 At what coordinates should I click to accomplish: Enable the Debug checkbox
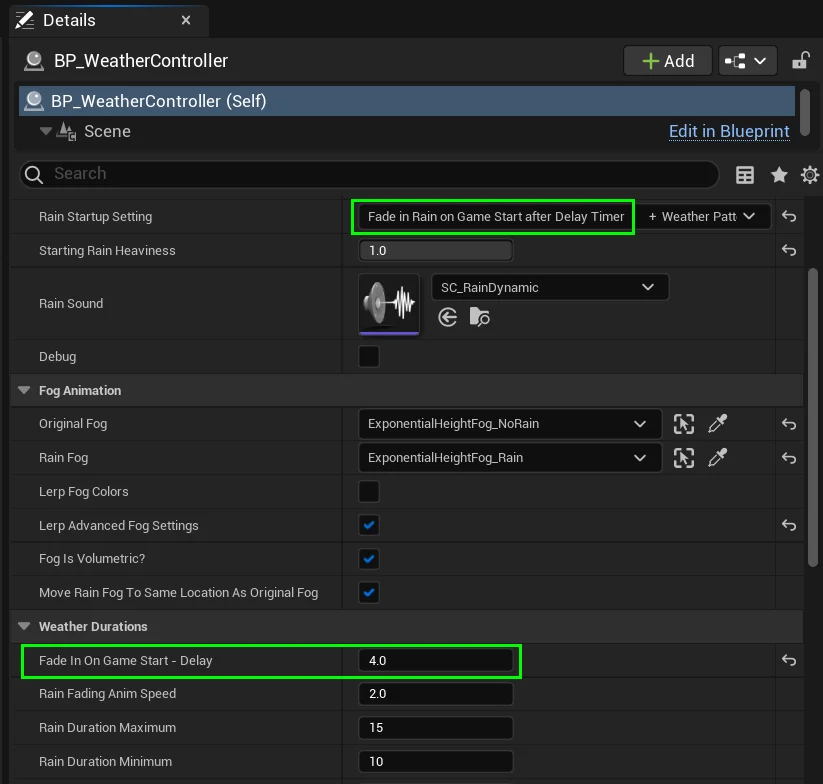[x=369, y=356]
